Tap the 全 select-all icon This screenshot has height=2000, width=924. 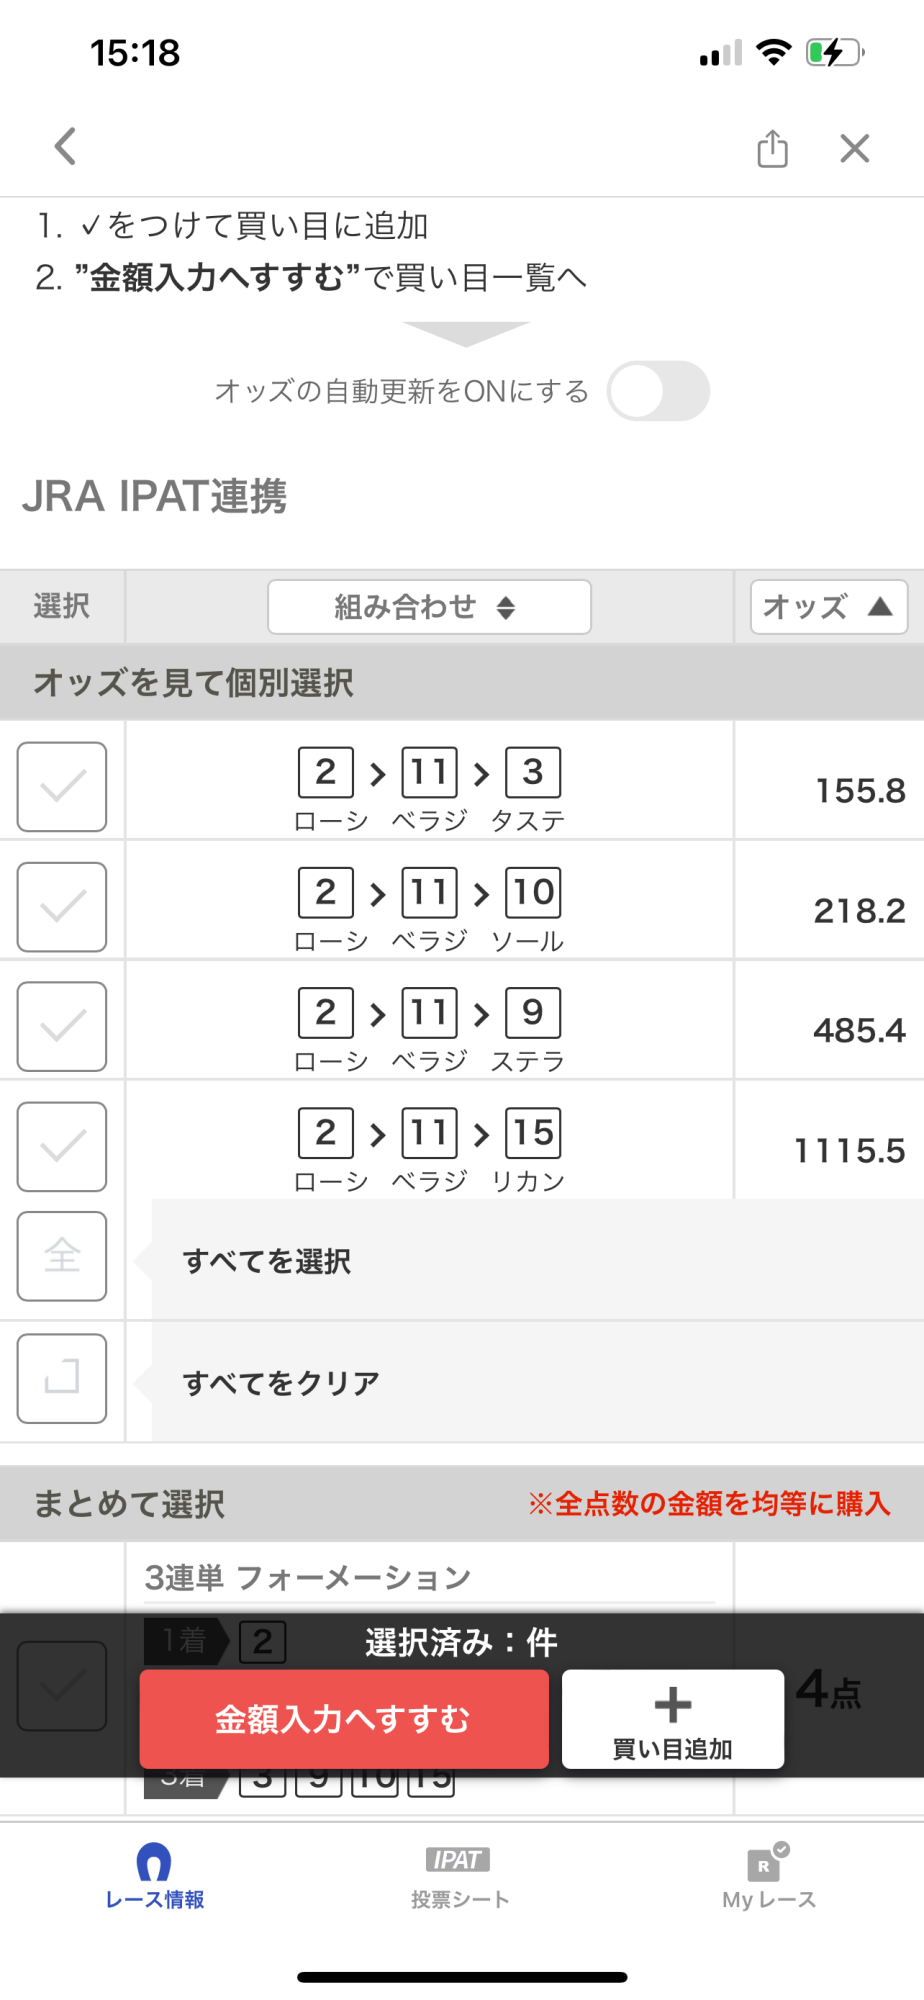(62, 1256)
